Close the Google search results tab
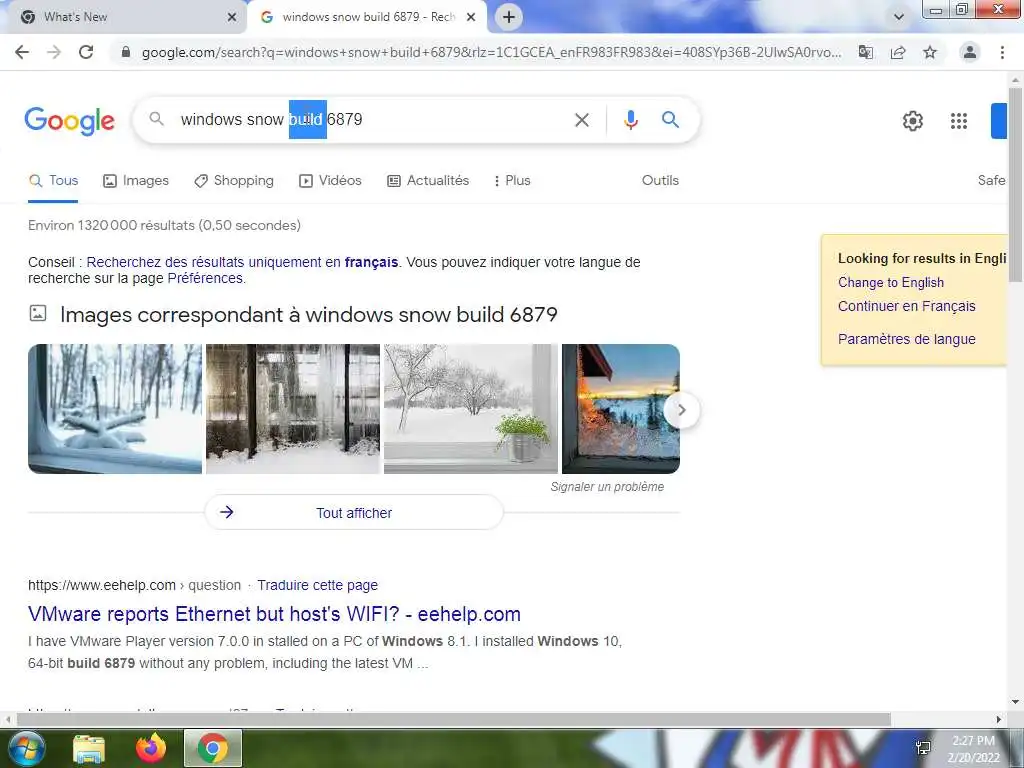This screenshot has width=1024, height=768. tap(471, 17)
